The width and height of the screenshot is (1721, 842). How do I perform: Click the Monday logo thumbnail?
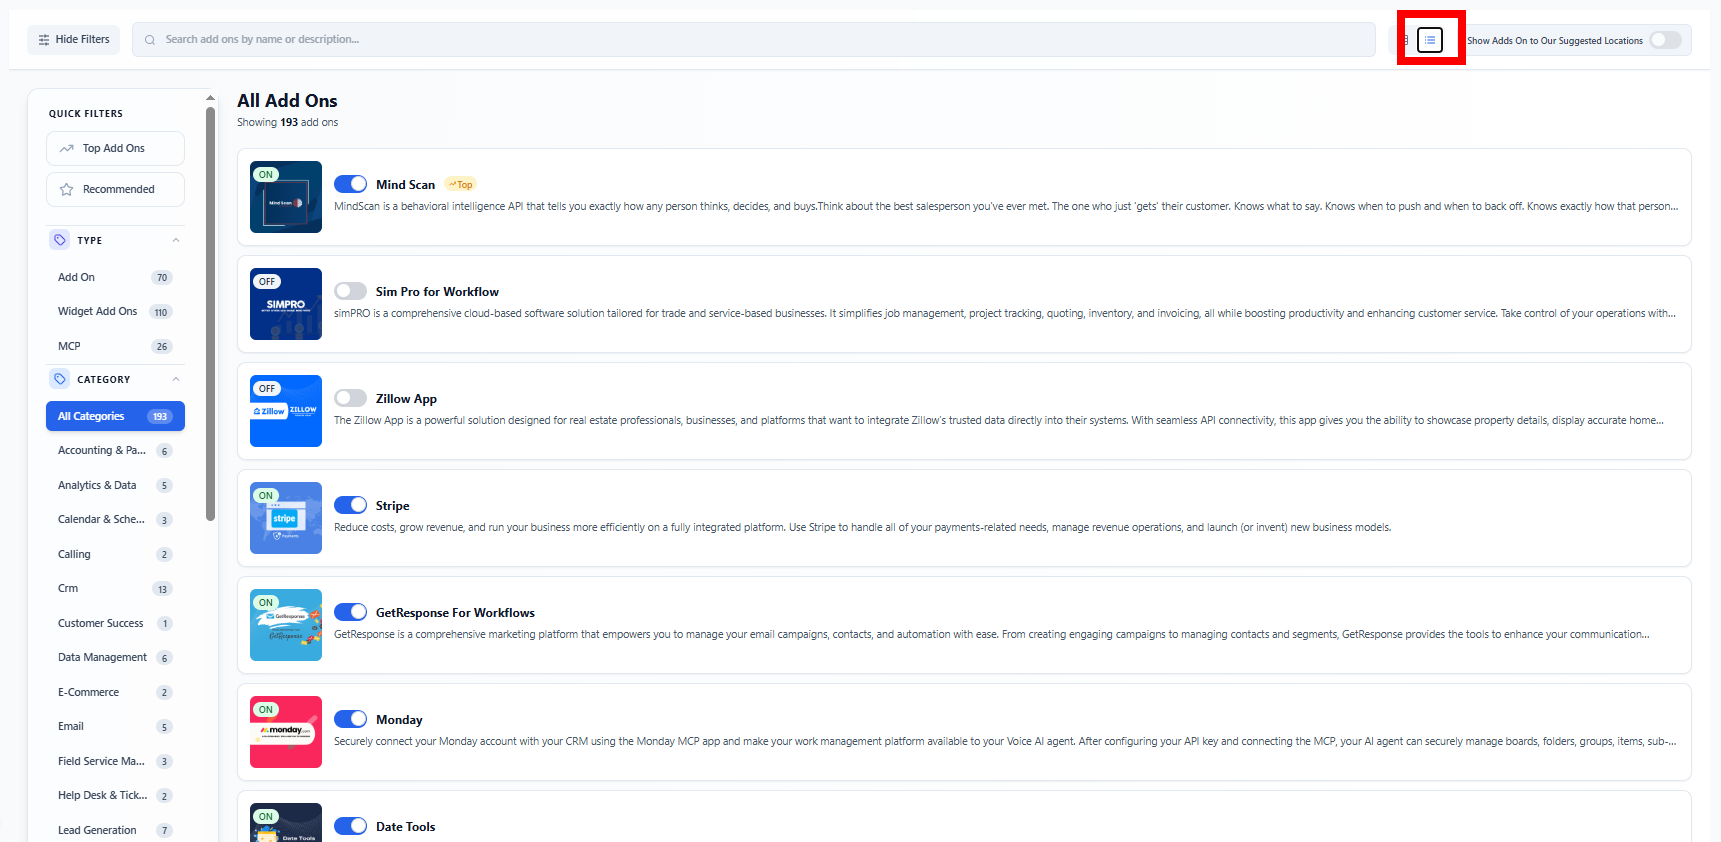point(286,732)
